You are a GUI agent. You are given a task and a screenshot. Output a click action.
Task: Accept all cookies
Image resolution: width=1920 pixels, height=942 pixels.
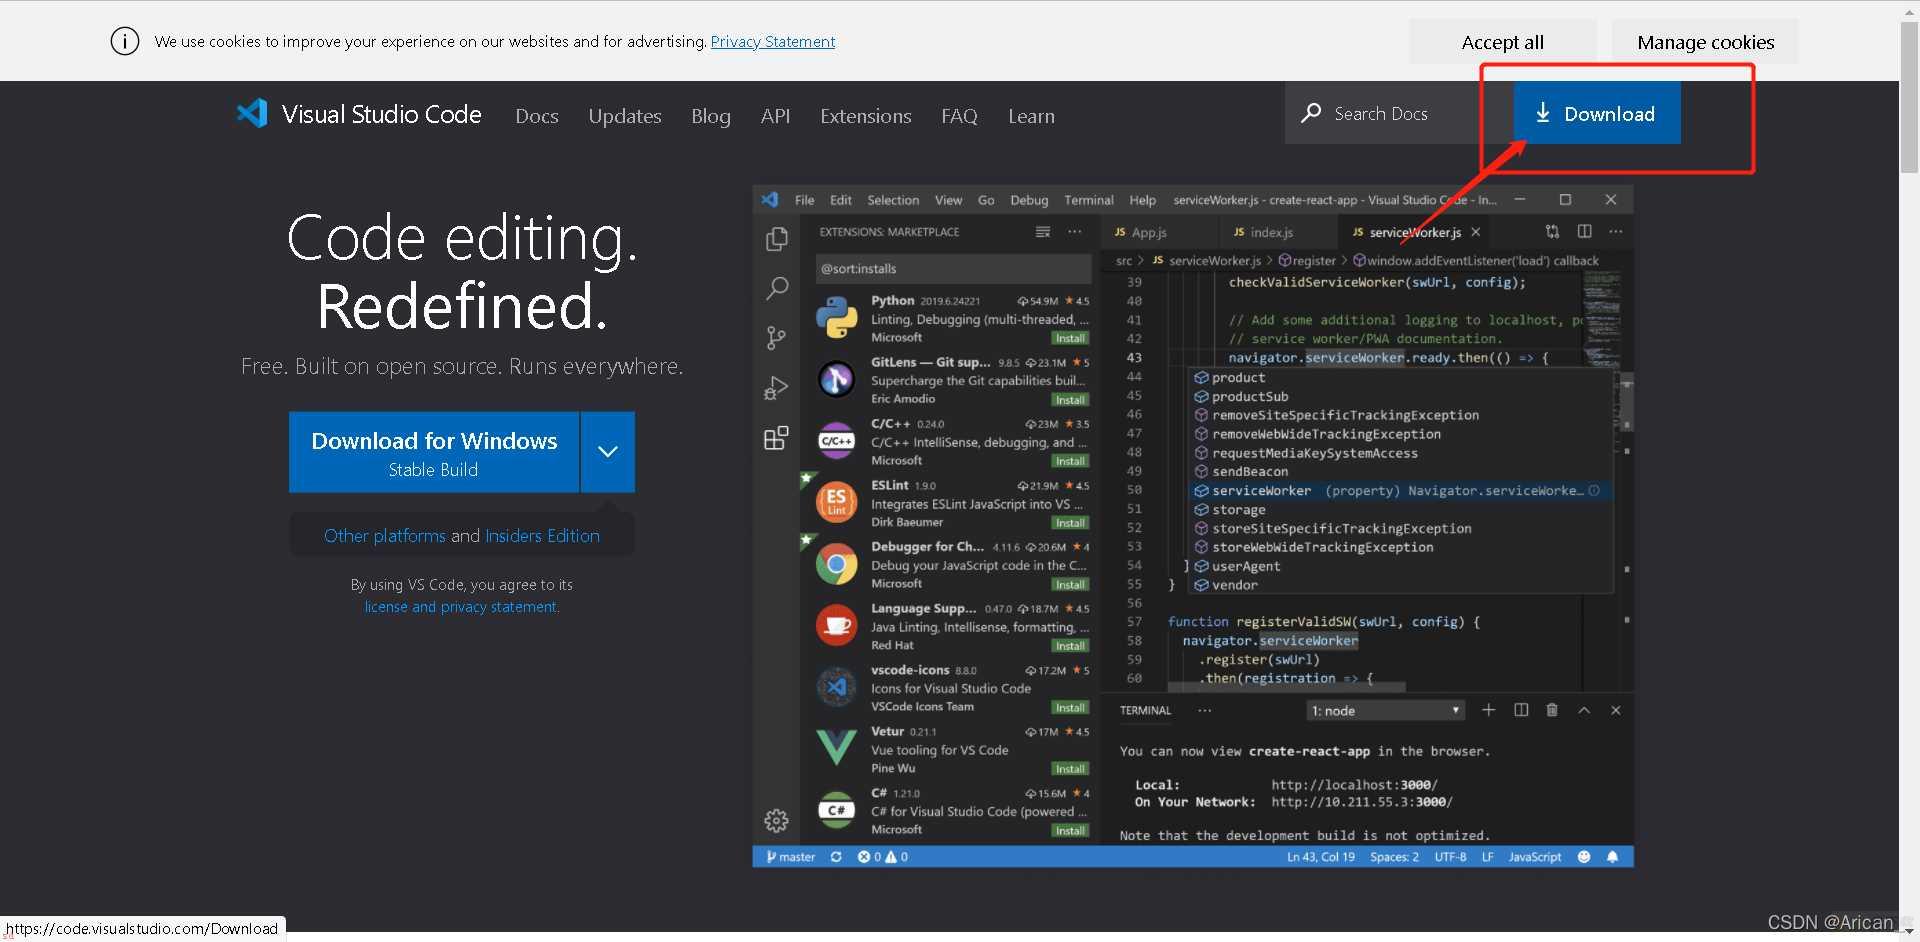(1502, 42)
